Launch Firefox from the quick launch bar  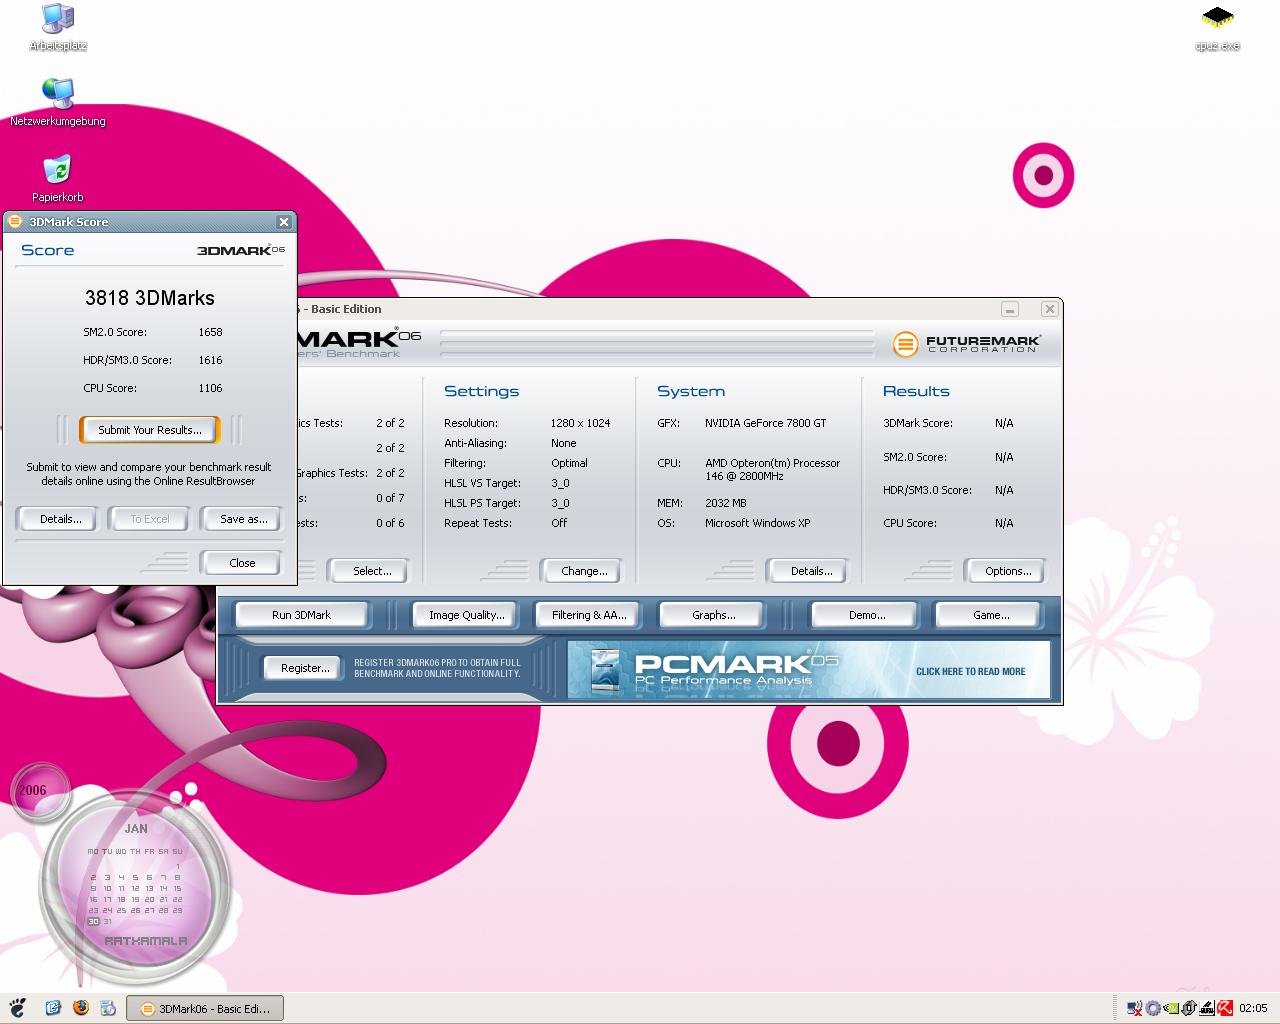click(81, 1008)
